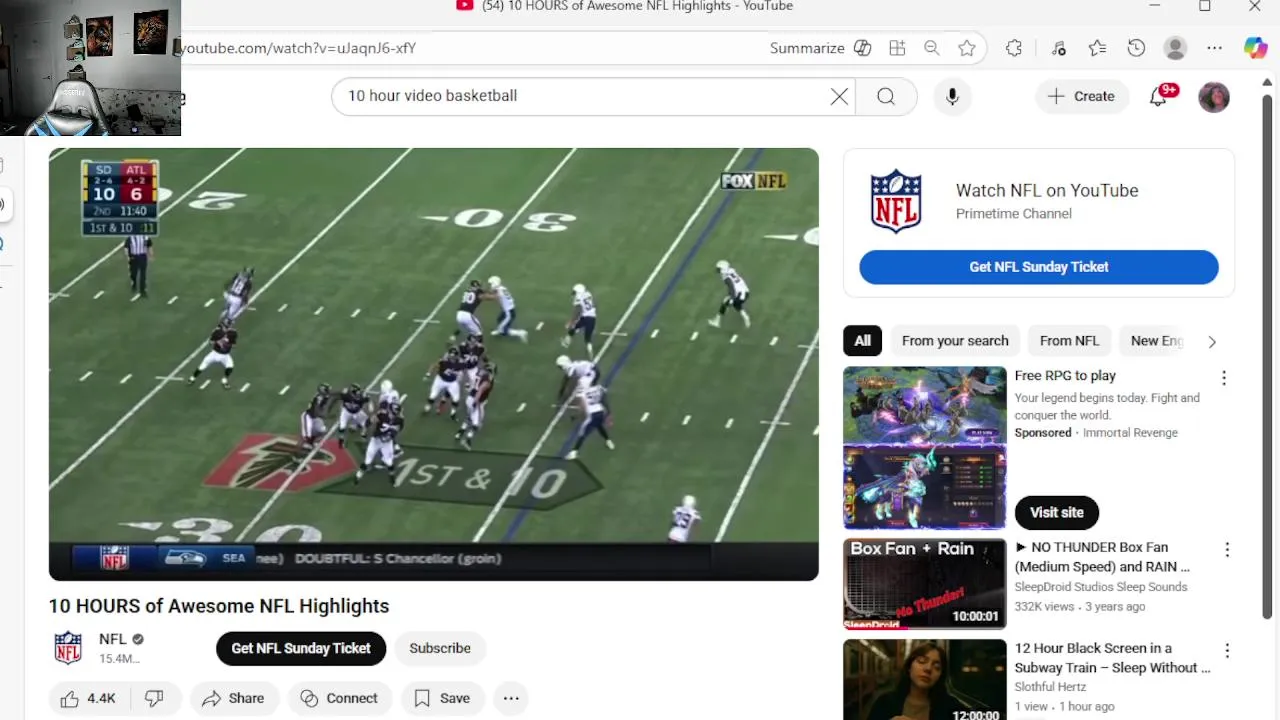Select the From NFL filter chip

click(x=1069, y=341)
